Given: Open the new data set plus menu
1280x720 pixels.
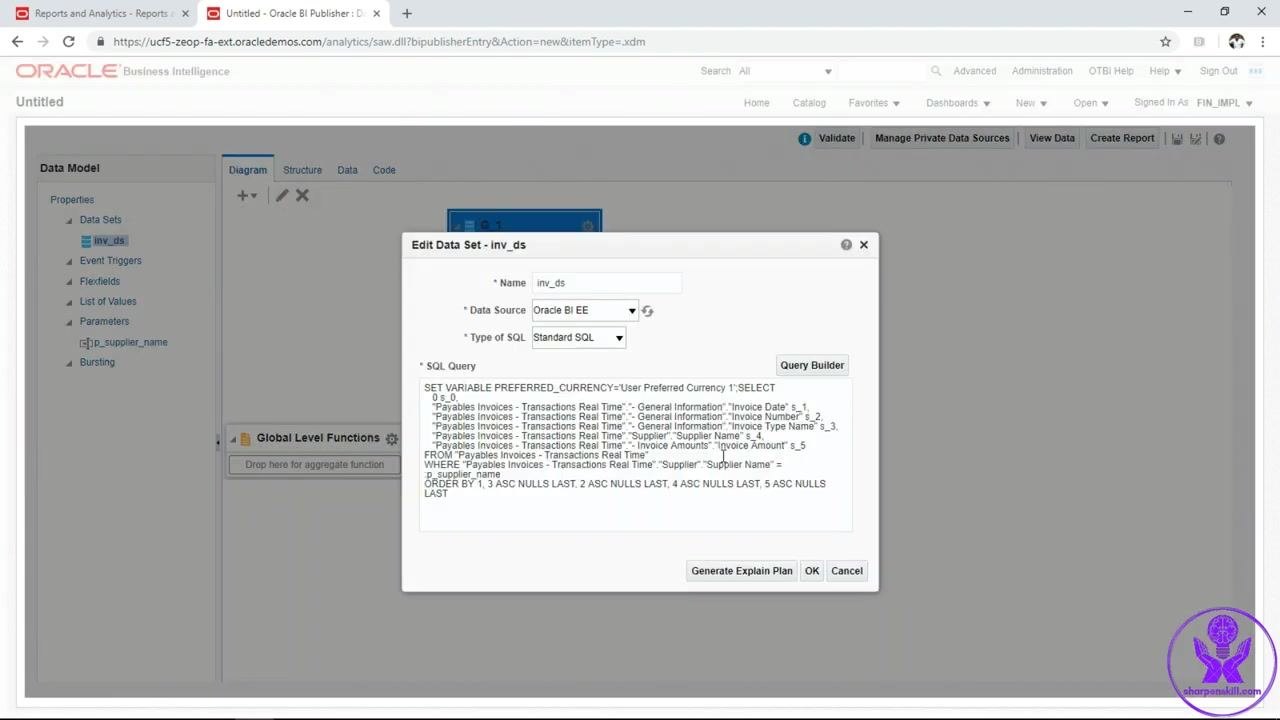Looking at the screenshot, I should click(x=246, y=195).
